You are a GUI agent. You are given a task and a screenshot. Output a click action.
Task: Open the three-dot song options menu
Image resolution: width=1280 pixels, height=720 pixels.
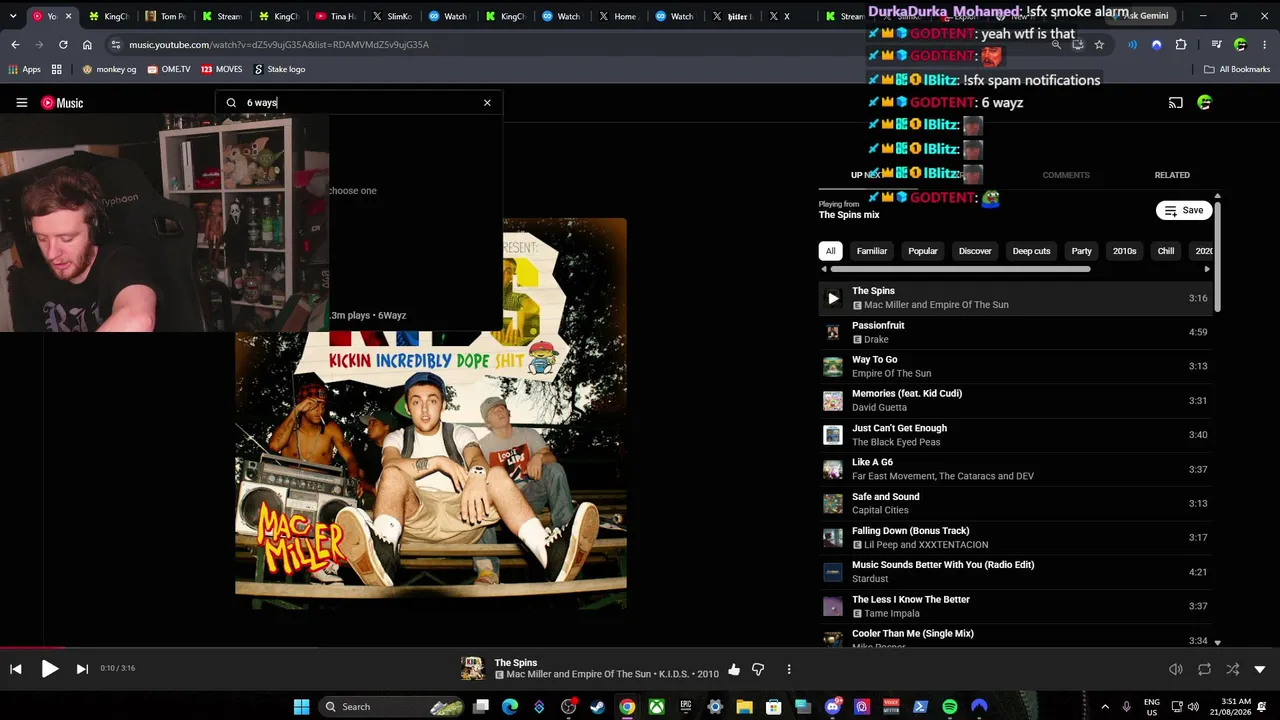[x=789, y=669]
